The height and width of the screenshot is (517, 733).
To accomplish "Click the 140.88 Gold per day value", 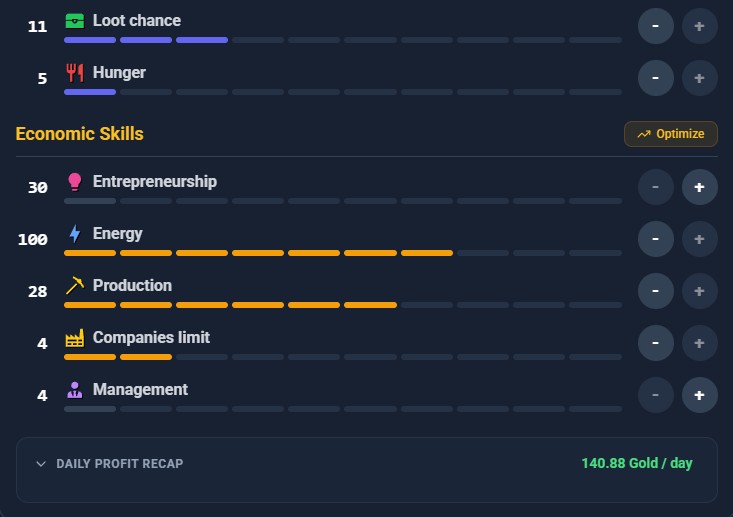I will (x=637, y=463).
